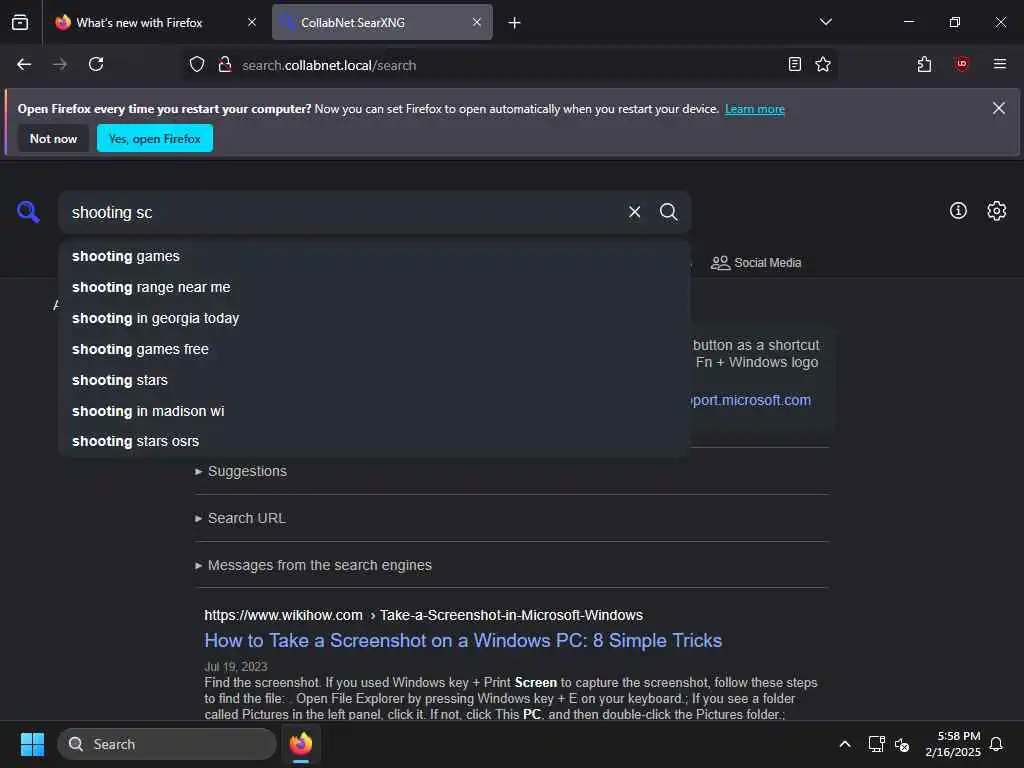1024x768 pixels.
Task: Pick suggestion shooting stars osrs
Action: click(374, 441)
